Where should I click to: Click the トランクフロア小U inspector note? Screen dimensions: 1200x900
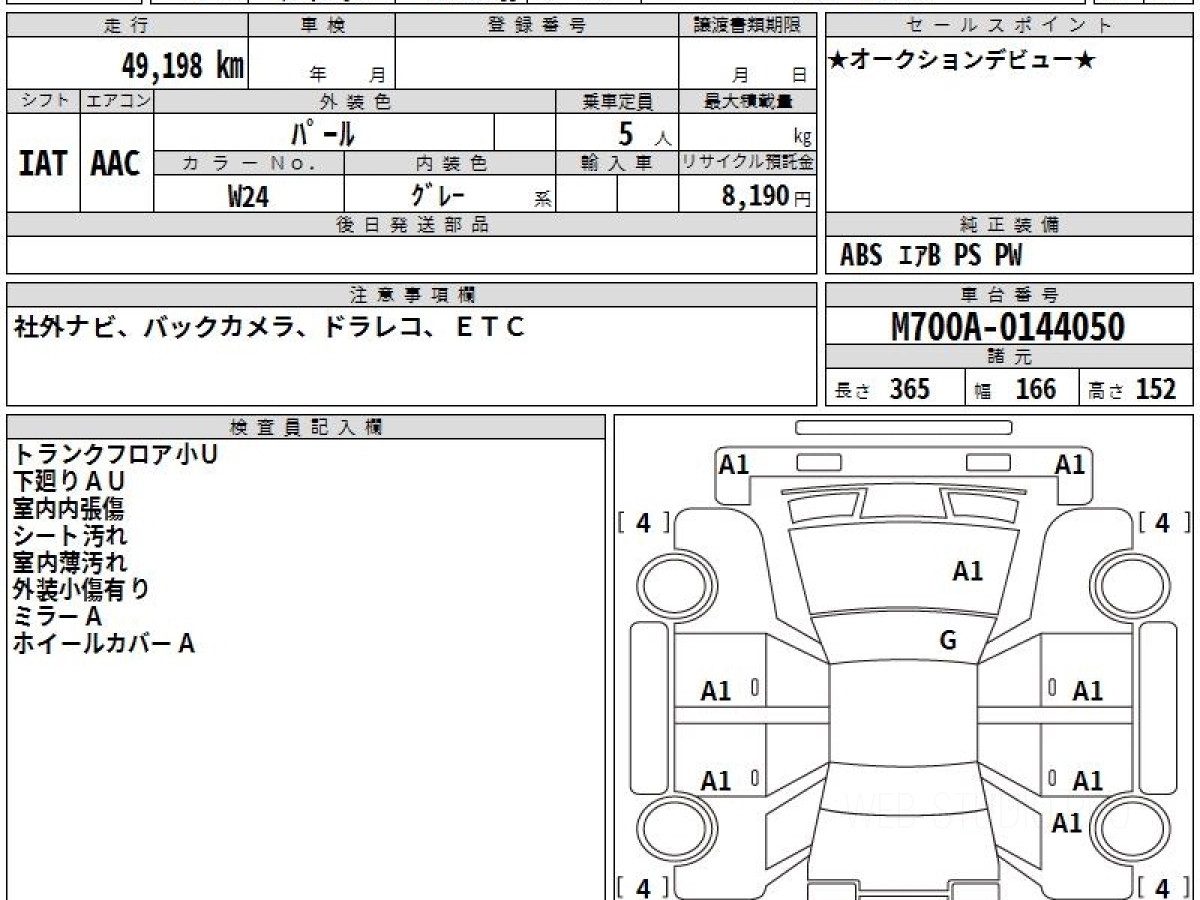115,454
